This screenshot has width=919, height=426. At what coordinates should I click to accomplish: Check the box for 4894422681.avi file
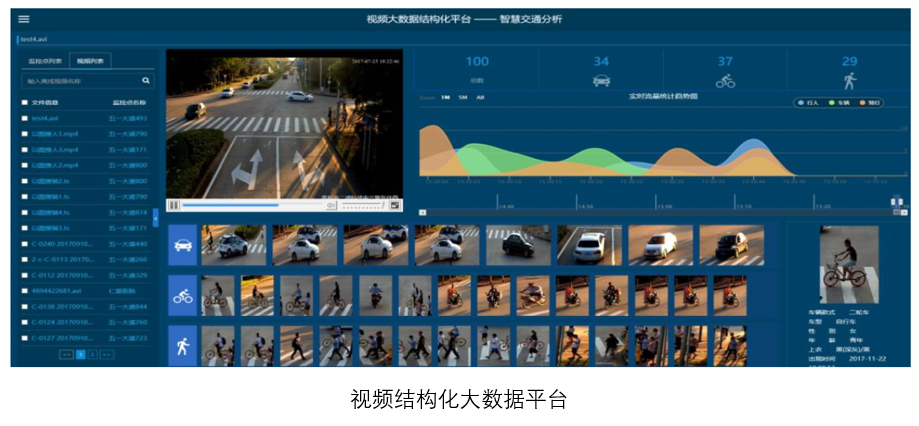pos(25,291)
